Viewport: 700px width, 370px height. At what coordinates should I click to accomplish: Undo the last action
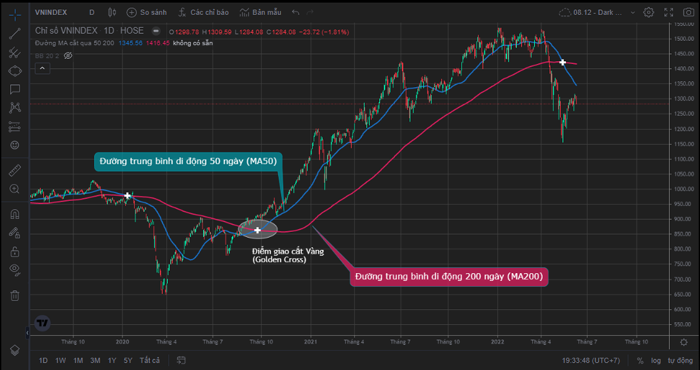point(295,12)
